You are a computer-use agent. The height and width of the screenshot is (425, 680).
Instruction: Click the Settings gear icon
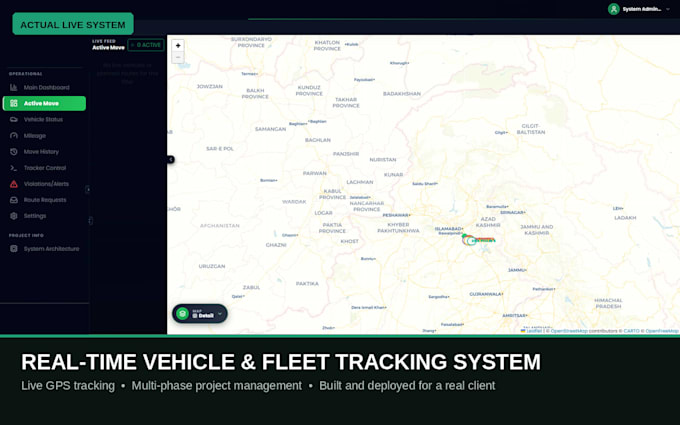(14, 216)
